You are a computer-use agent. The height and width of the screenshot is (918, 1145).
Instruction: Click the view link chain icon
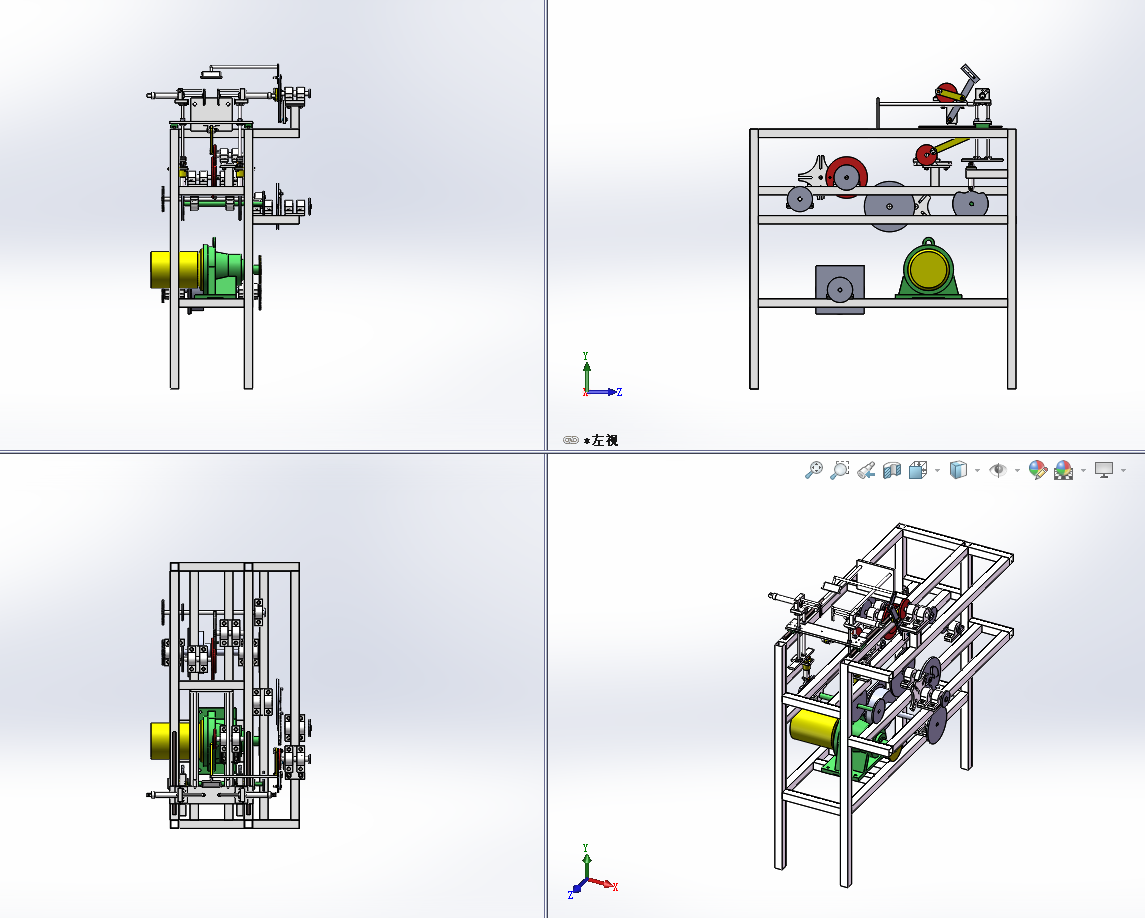tap(571, 440)
